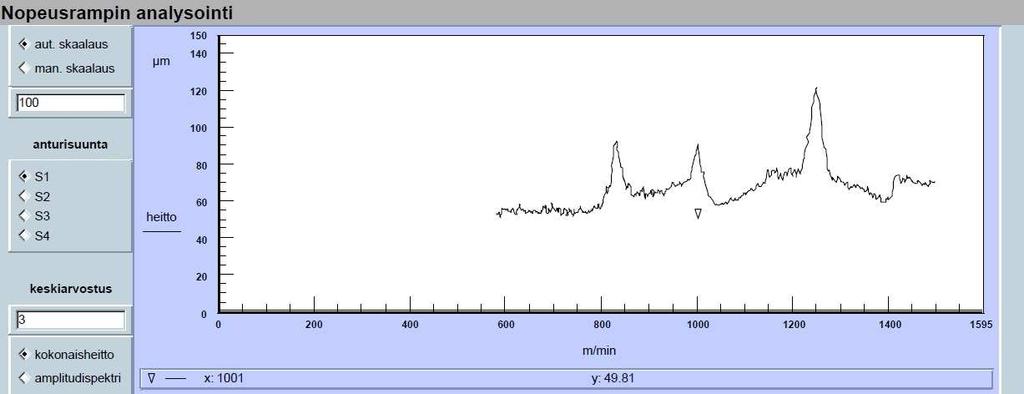Click the legend line sample next to triangle
The image size is (1024, 394).
(176, 378)
